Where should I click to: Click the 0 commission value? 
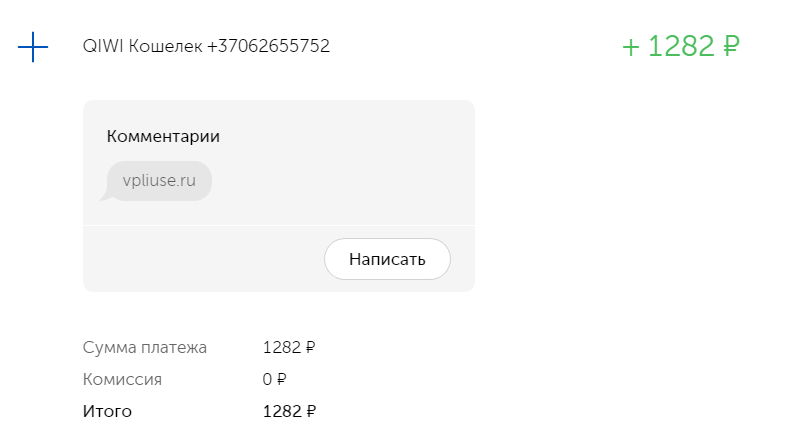267,379
